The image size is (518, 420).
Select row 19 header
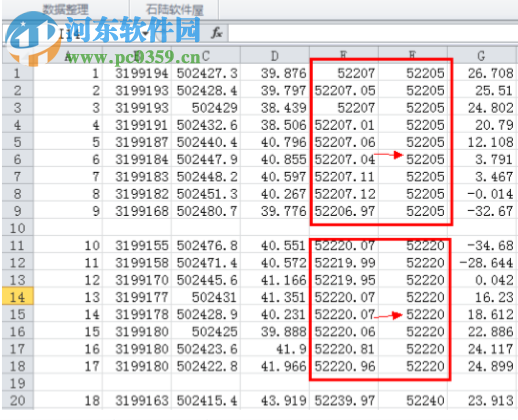(18, 383)
